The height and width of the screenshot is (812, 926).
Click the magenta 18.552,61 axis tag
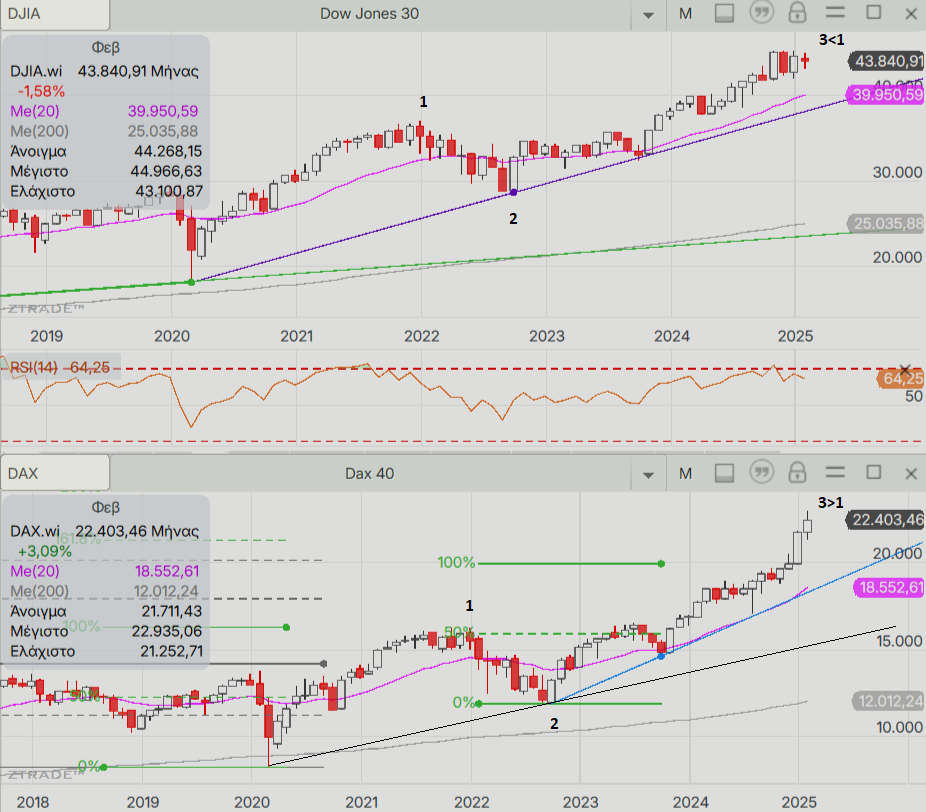(x=889, y=588)
